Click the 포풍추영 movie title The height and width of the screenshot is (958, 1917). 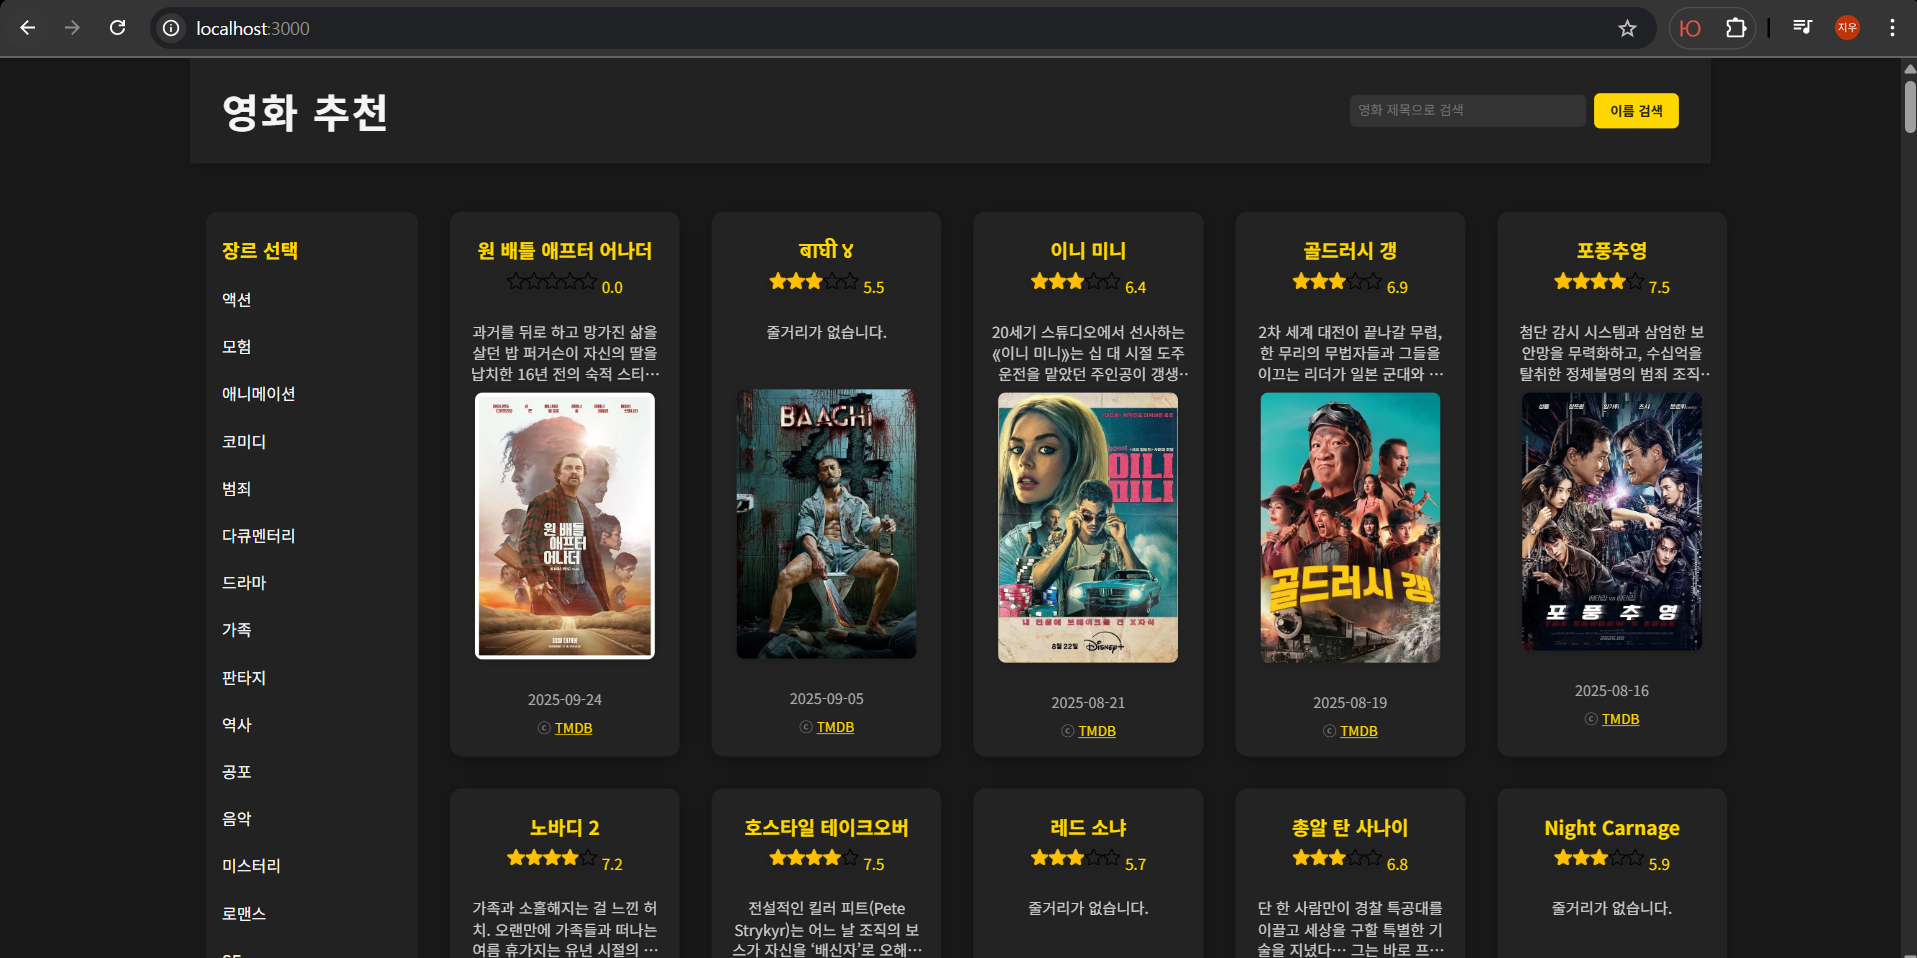[x=1612, y=251]
